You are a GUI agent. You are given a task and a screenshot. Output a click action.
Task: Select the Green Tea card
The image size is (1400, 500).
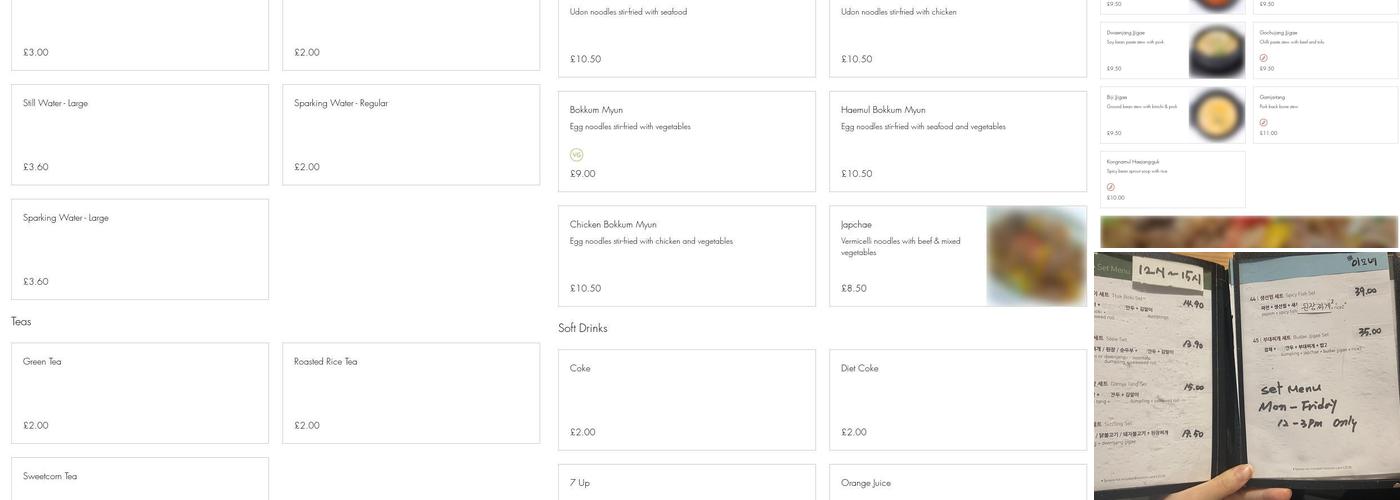click(x=140, y=393)
